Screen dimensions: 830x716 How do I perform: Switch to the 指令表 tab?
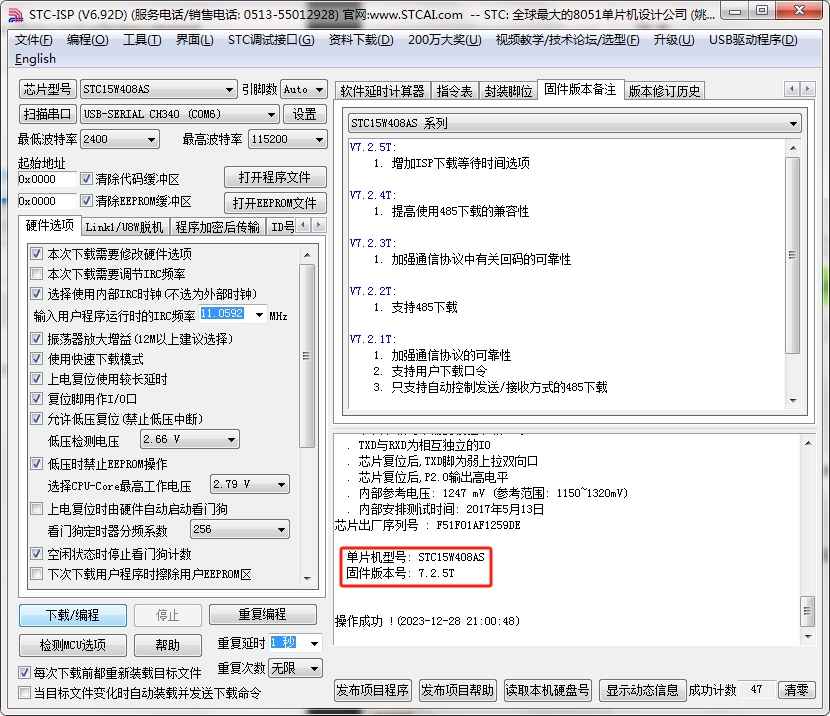tap(455, 91)
